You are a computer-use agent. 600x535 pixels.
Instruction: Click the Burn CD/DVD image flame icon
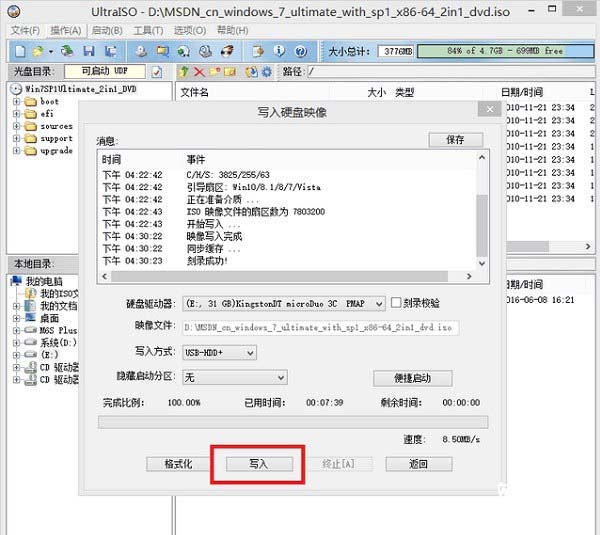pyautogui.click(x=227, y=51)
